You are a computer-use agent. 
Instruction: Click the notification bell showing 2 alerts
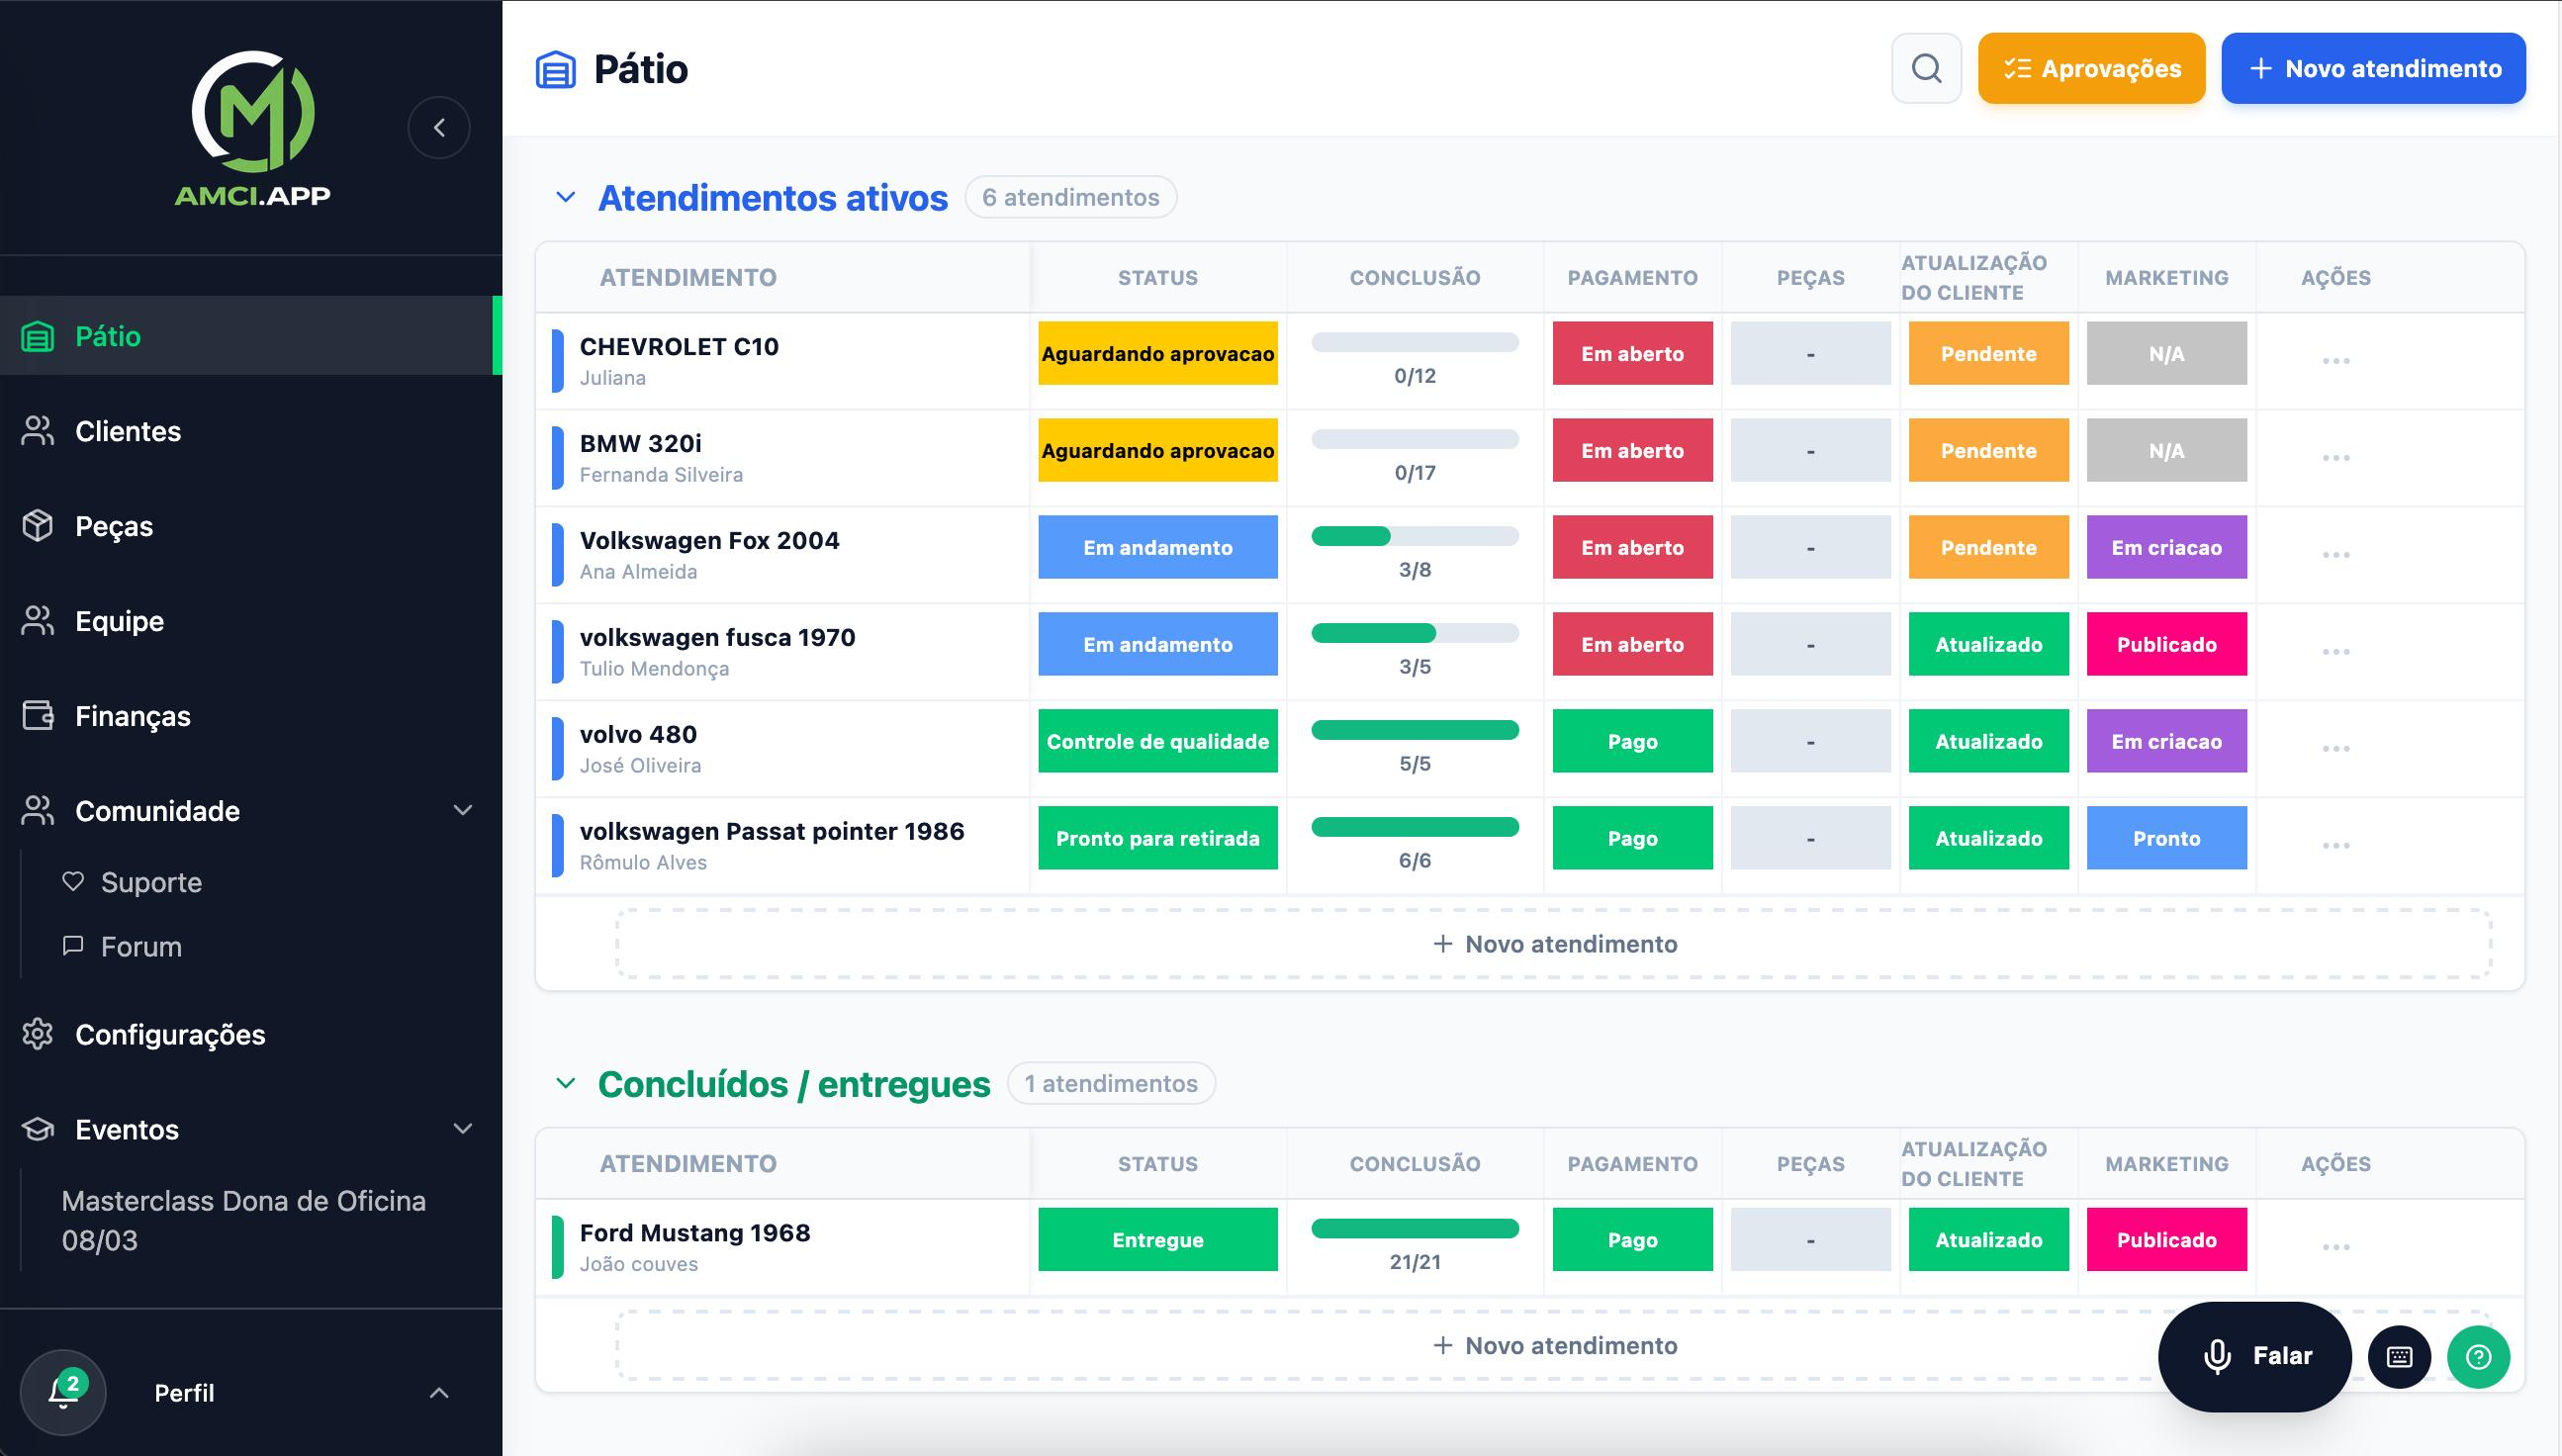coord(65,1392)
